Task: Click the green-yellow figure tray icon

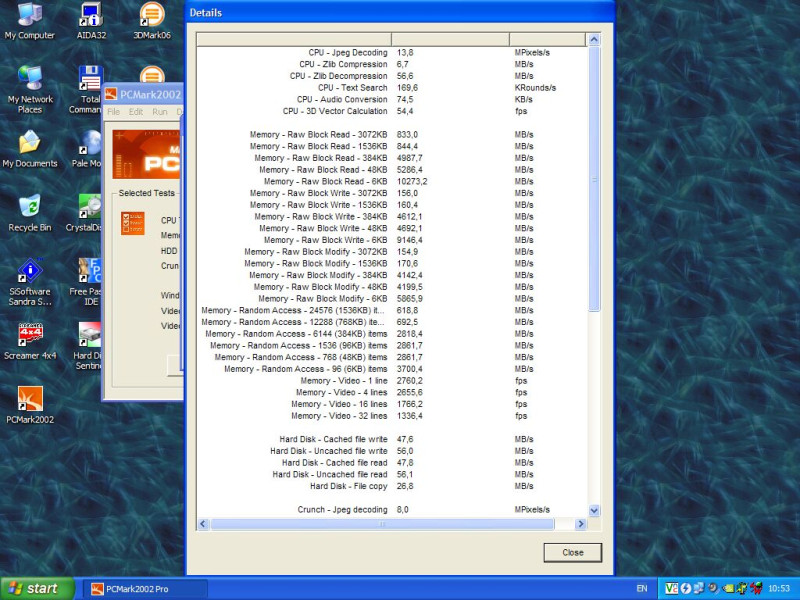Action: coord(741,588)
